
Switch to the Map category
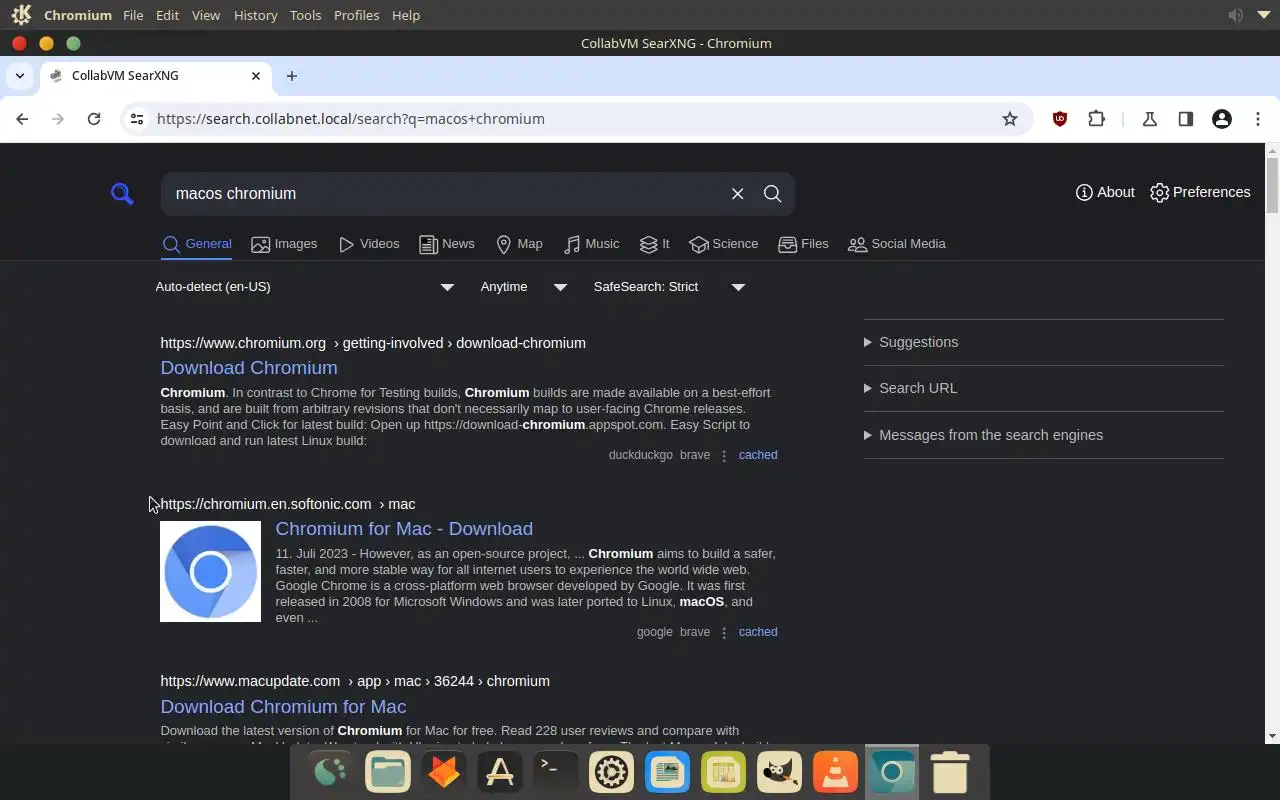point(519,244)
